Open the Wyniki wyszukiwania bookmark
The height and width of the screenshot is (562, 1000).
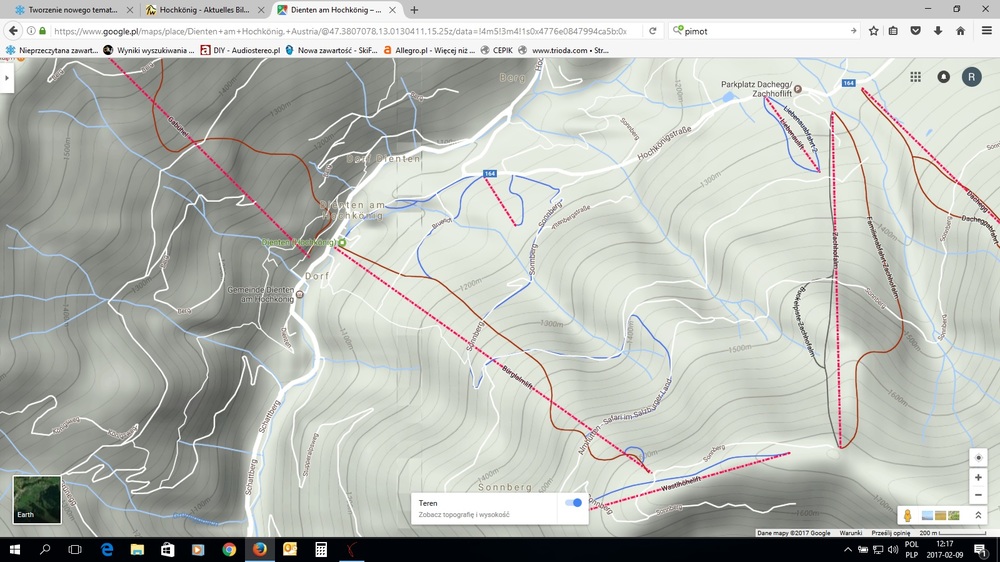click(149, 50)
